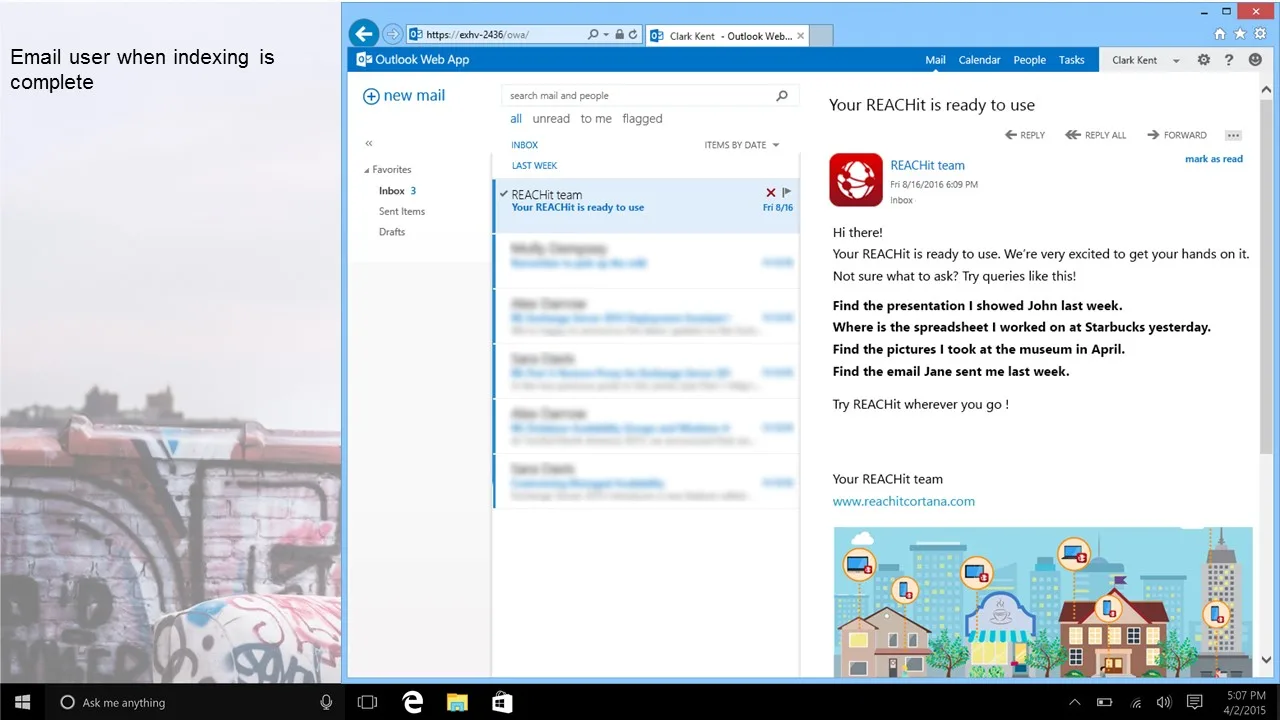Screen dimensions: 1280x720
Task: Click the city illustration banner in email
Action: click(1043, 602)
